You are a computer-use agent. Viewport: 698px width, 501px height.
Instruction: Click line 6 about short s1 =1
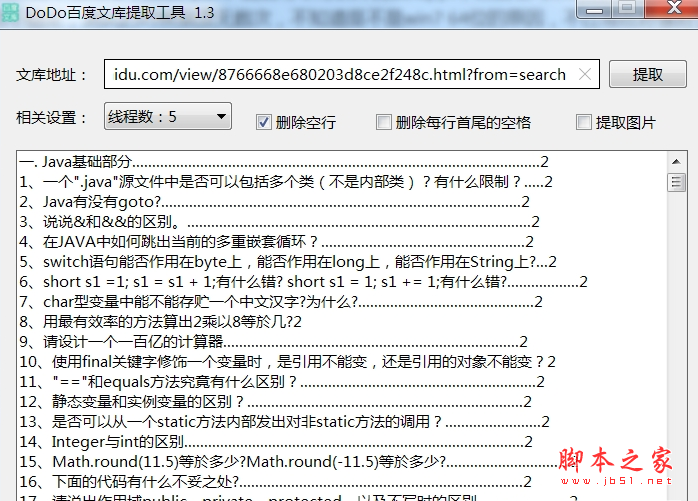303,282
